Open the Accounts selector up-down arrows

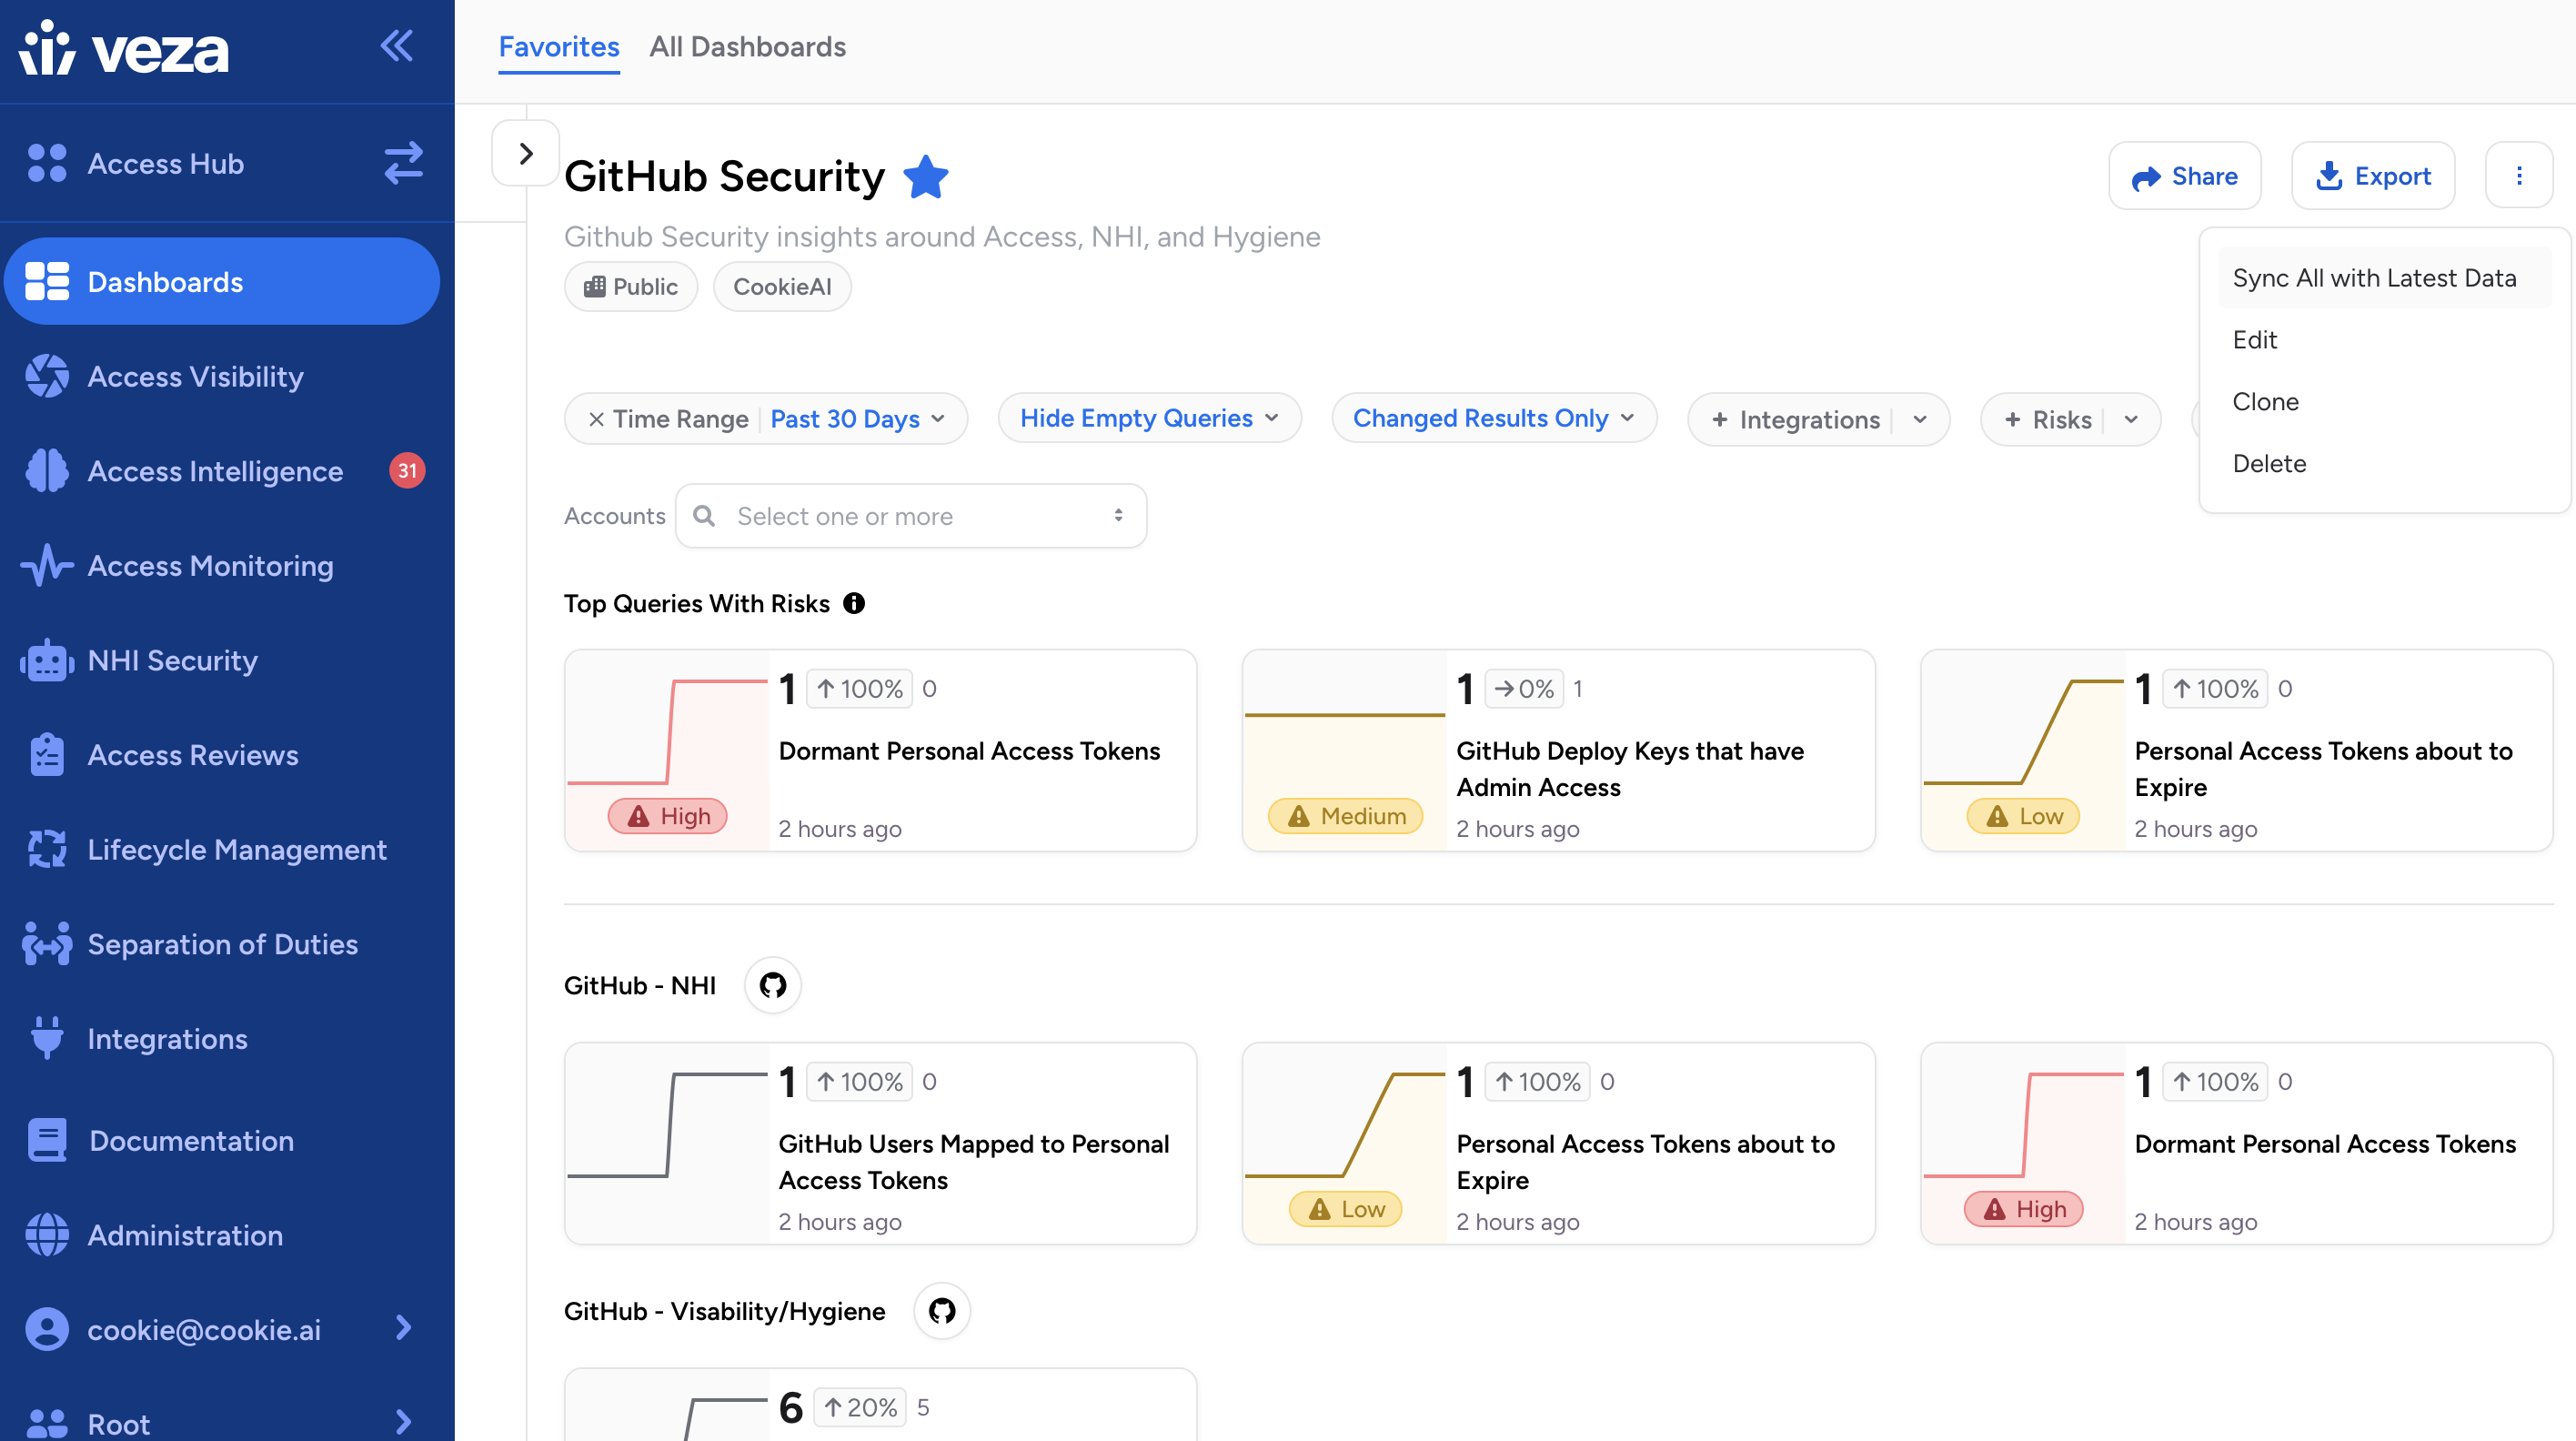coord(1118,516)
